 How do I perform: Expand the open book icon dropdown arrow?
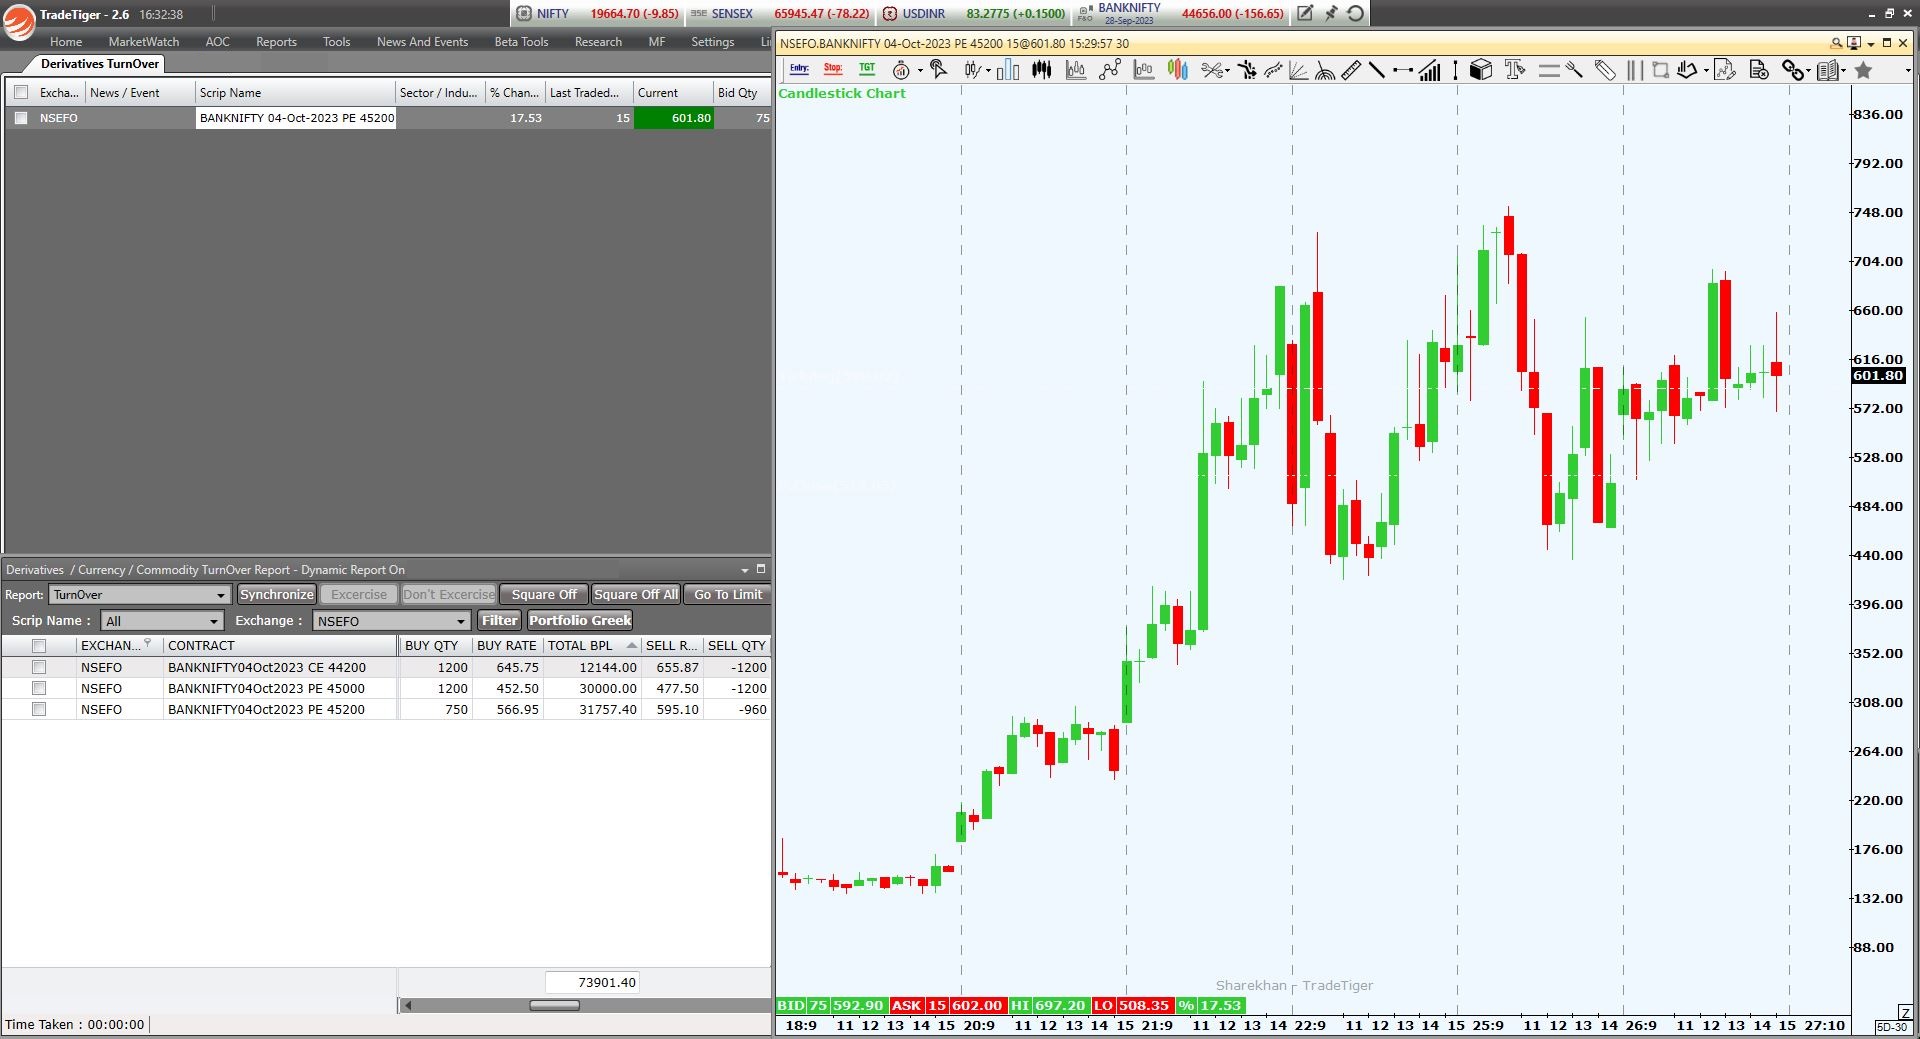(1843, 71)
